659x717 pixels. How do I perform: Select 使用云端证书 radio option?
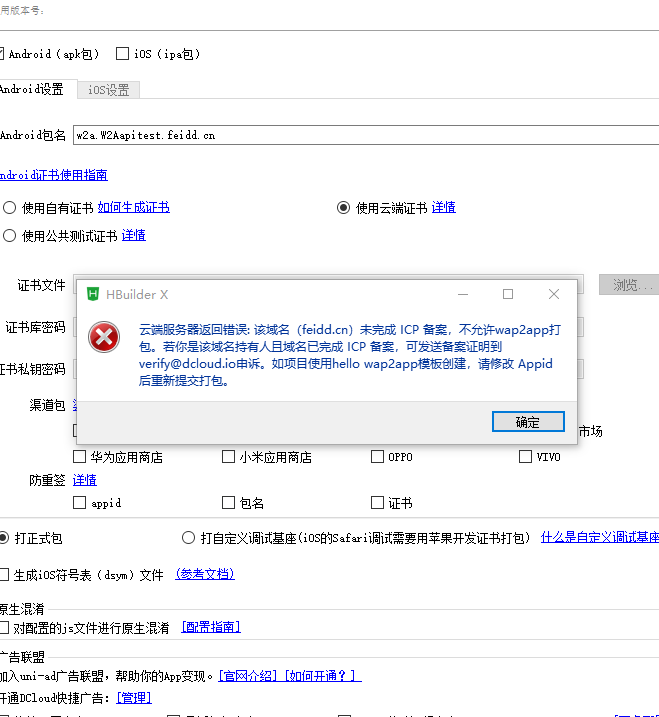[x=343, y=208]
